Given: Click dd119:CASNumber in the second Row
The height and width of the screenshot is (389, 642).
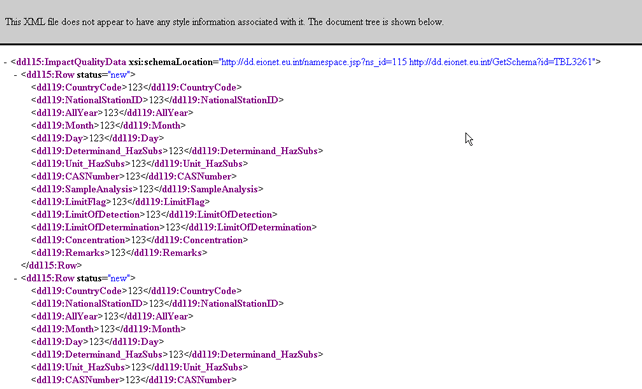Looking at the screenshot, I should pos(134,380).
